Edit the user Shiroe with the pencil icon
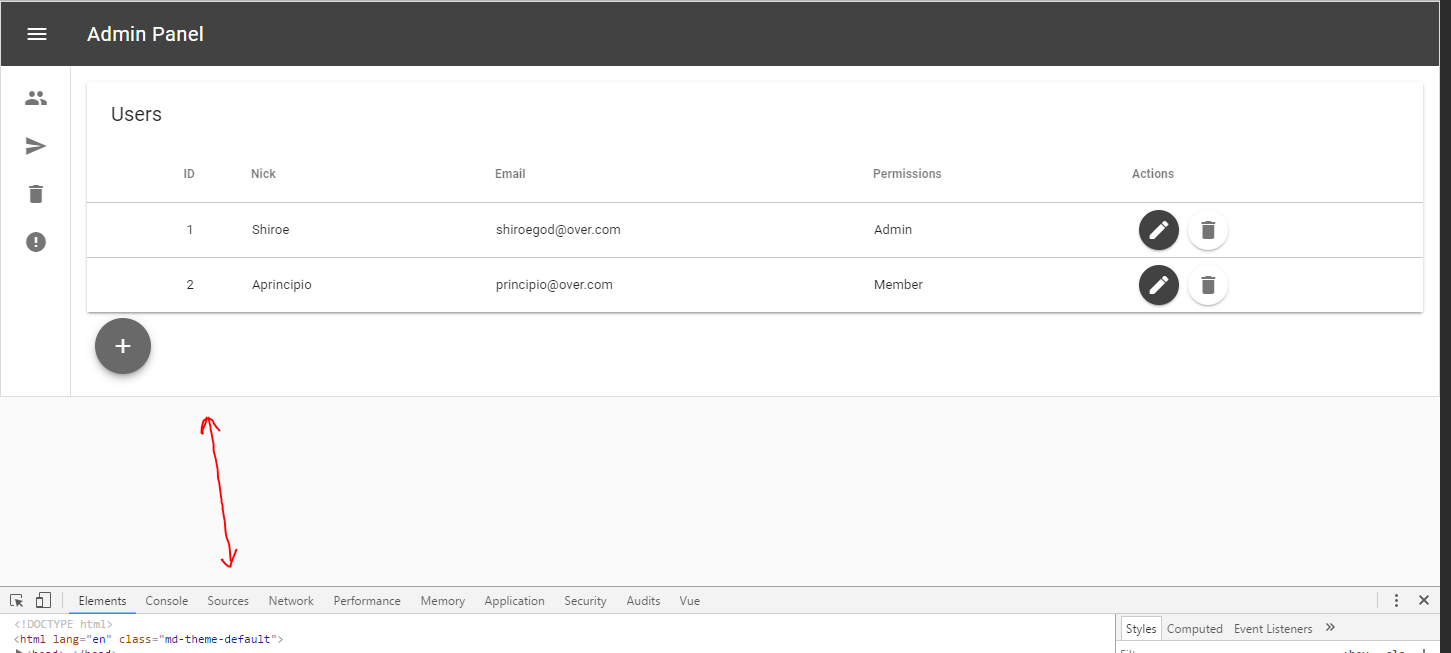Image resolution: width=1451 pixels, height=653 pixels. coord(1158,230)
